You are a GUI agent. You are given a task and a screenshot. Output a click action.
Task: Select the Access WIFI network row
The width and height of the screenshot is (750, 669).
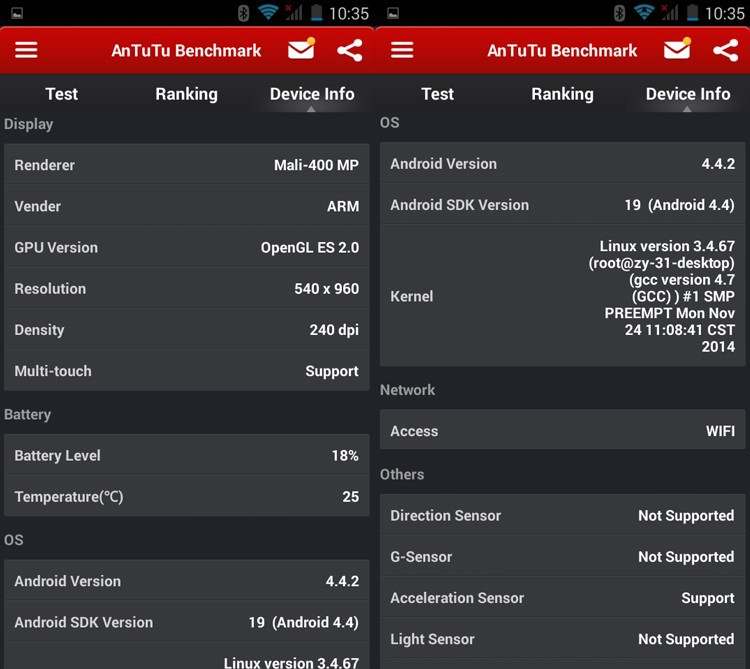coord(562,431)
